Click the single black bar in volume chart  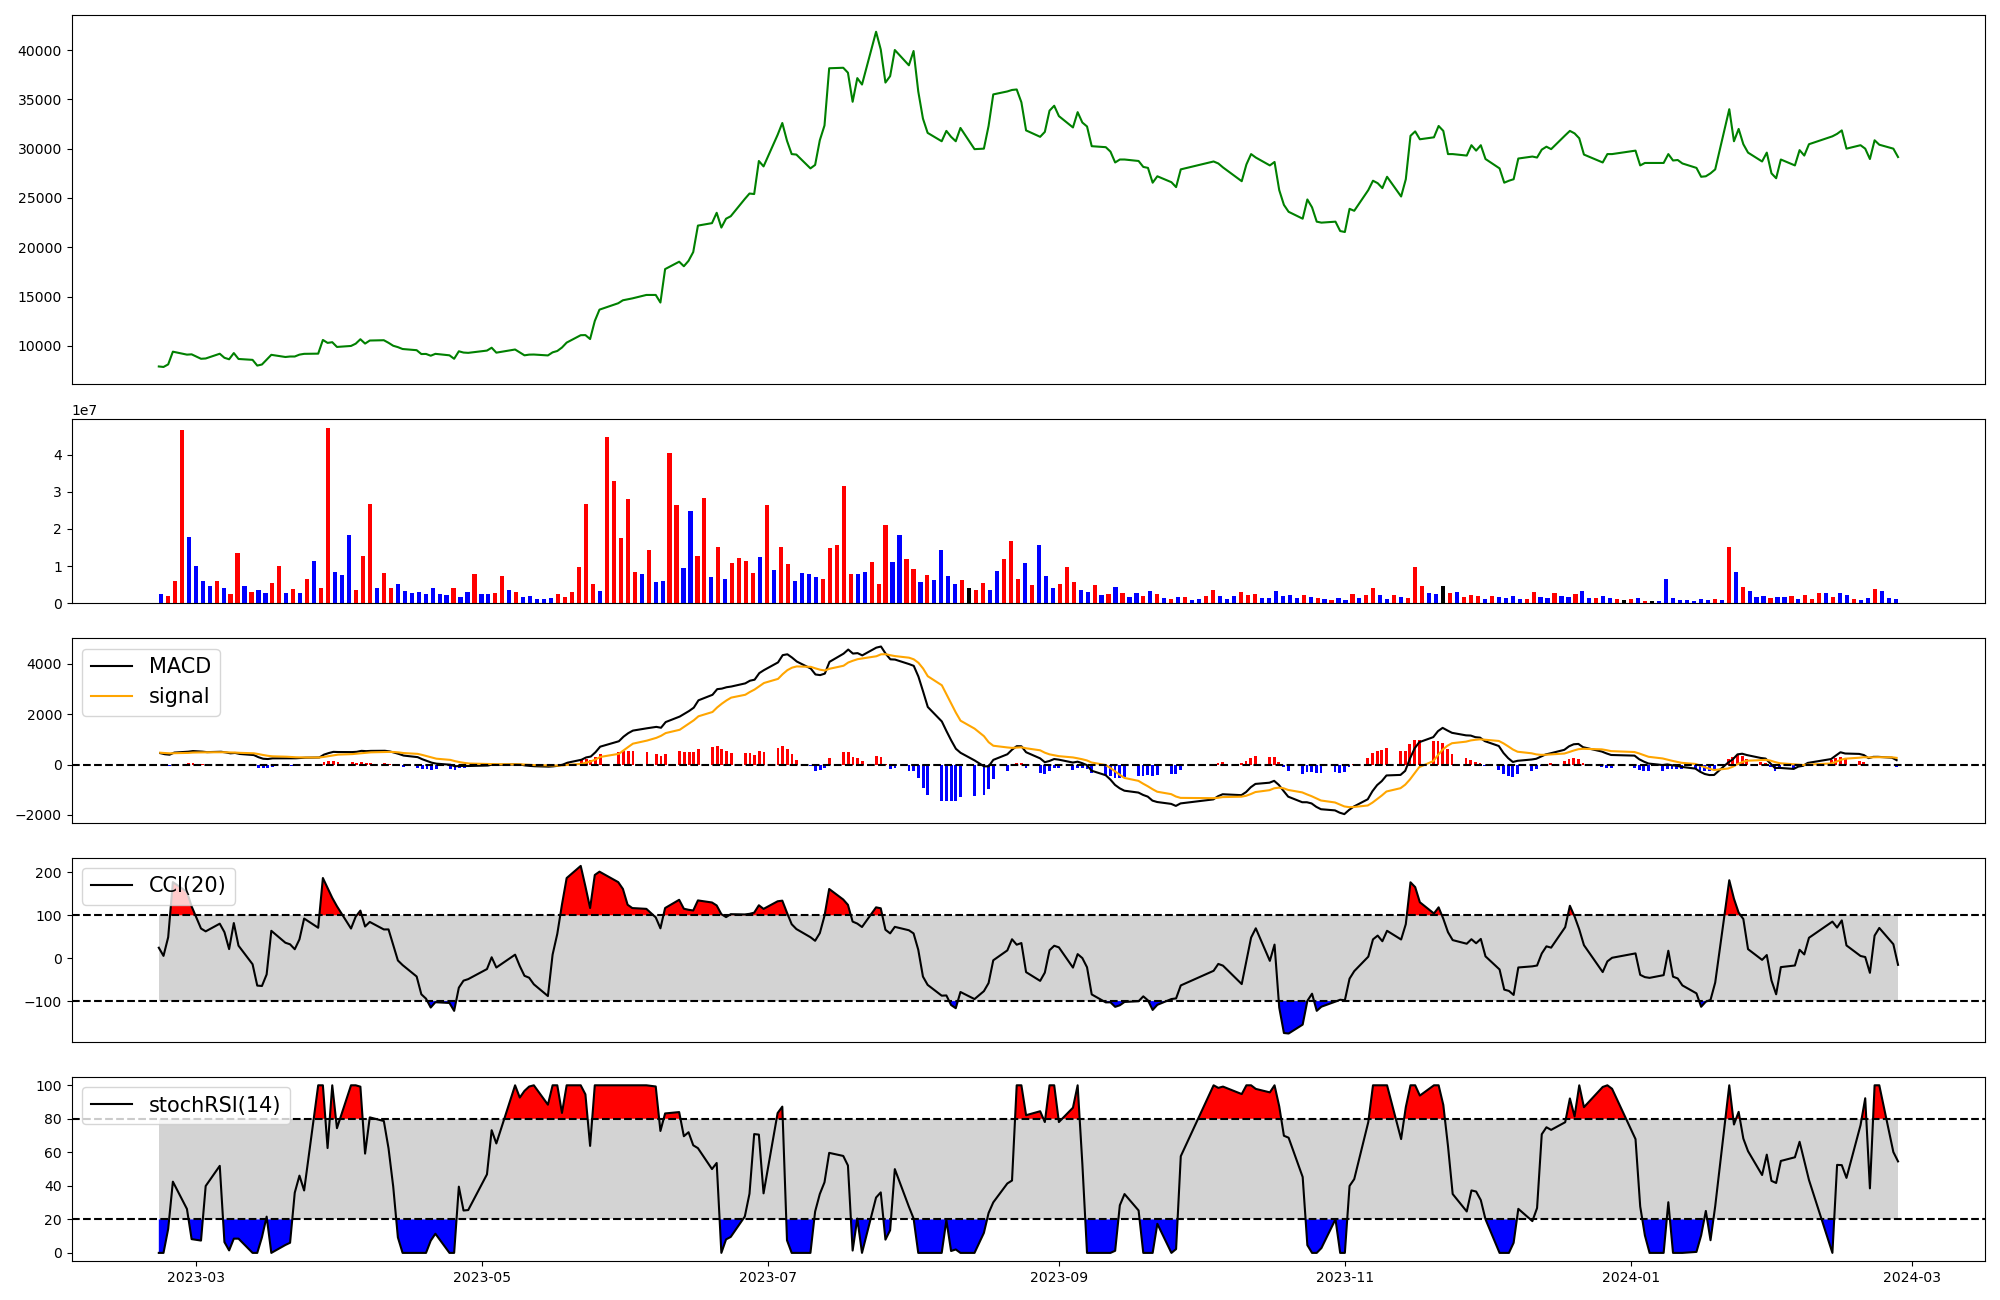tap(1442, 594)
